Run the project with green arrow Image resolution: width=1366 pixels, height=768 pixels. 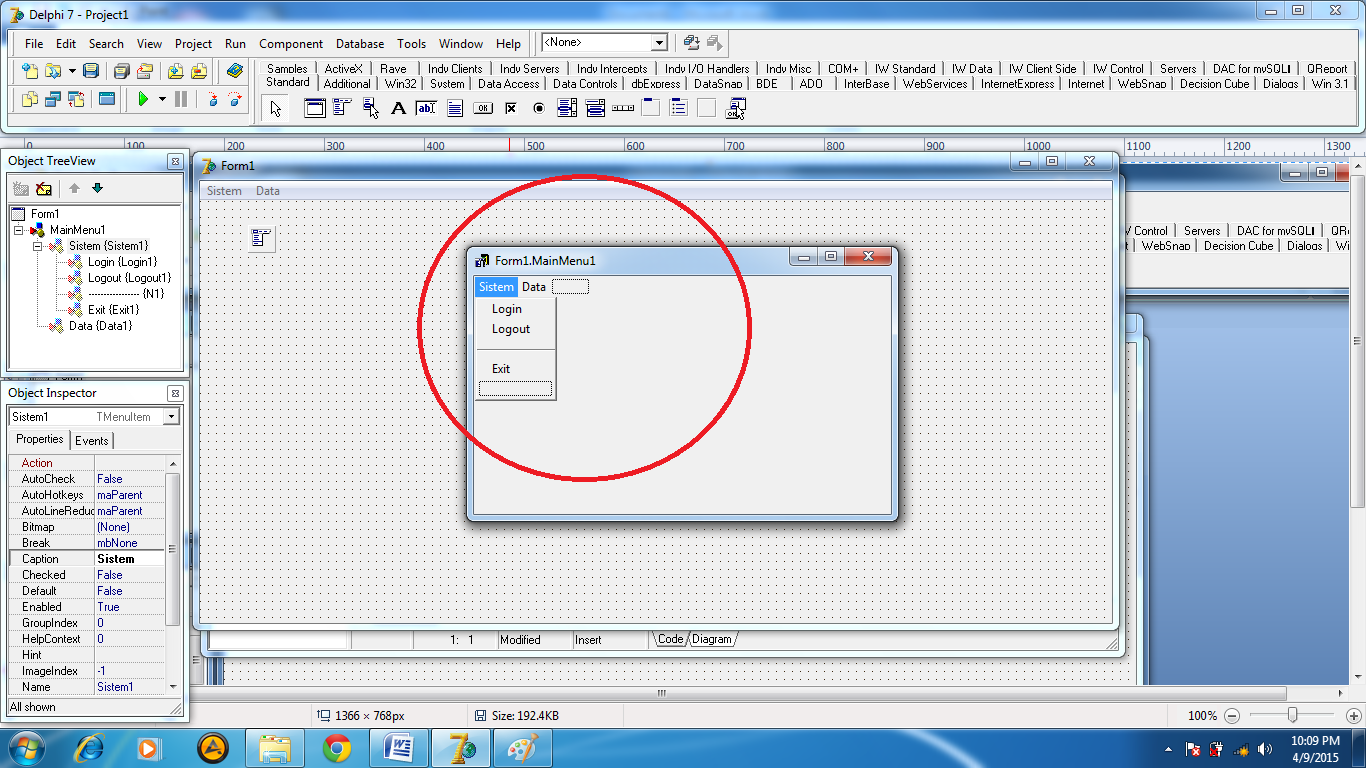[x=143, y=99]
